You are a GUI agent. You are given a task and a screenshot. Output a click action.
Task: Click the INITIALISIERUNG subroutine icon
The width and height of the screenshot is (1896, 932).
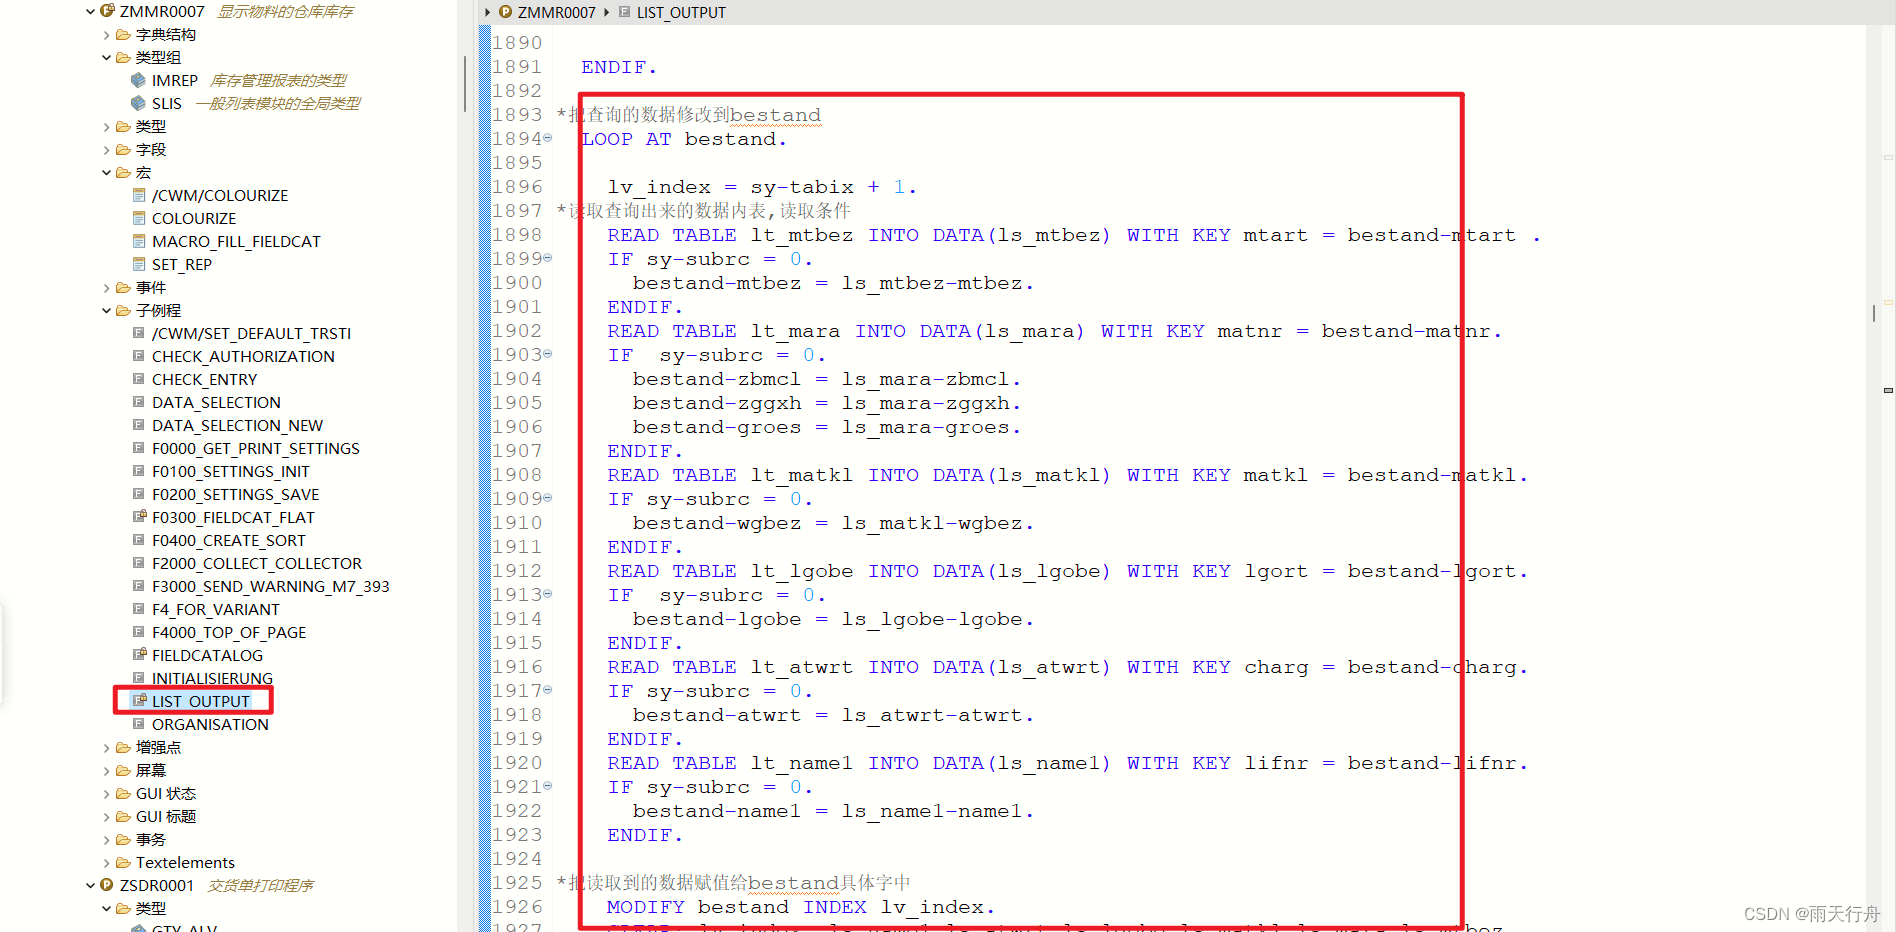140,678
